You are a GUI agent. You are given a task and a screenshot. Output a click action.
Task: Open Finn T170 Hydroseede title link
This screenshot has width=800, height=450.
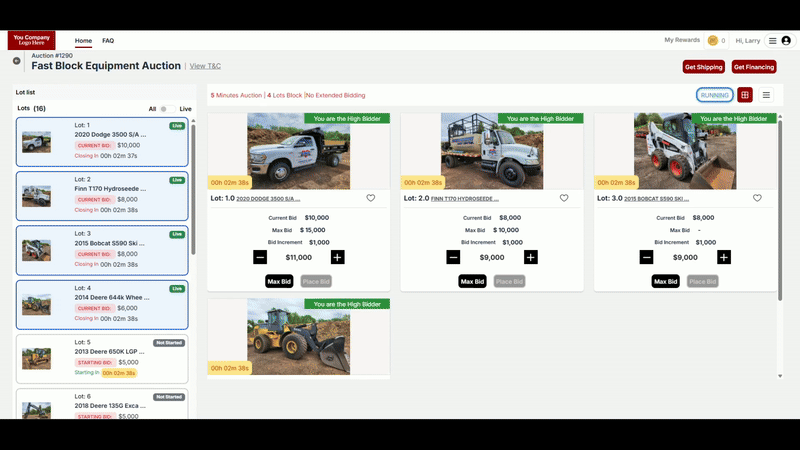pyautogui.click(x=465, y=199)
